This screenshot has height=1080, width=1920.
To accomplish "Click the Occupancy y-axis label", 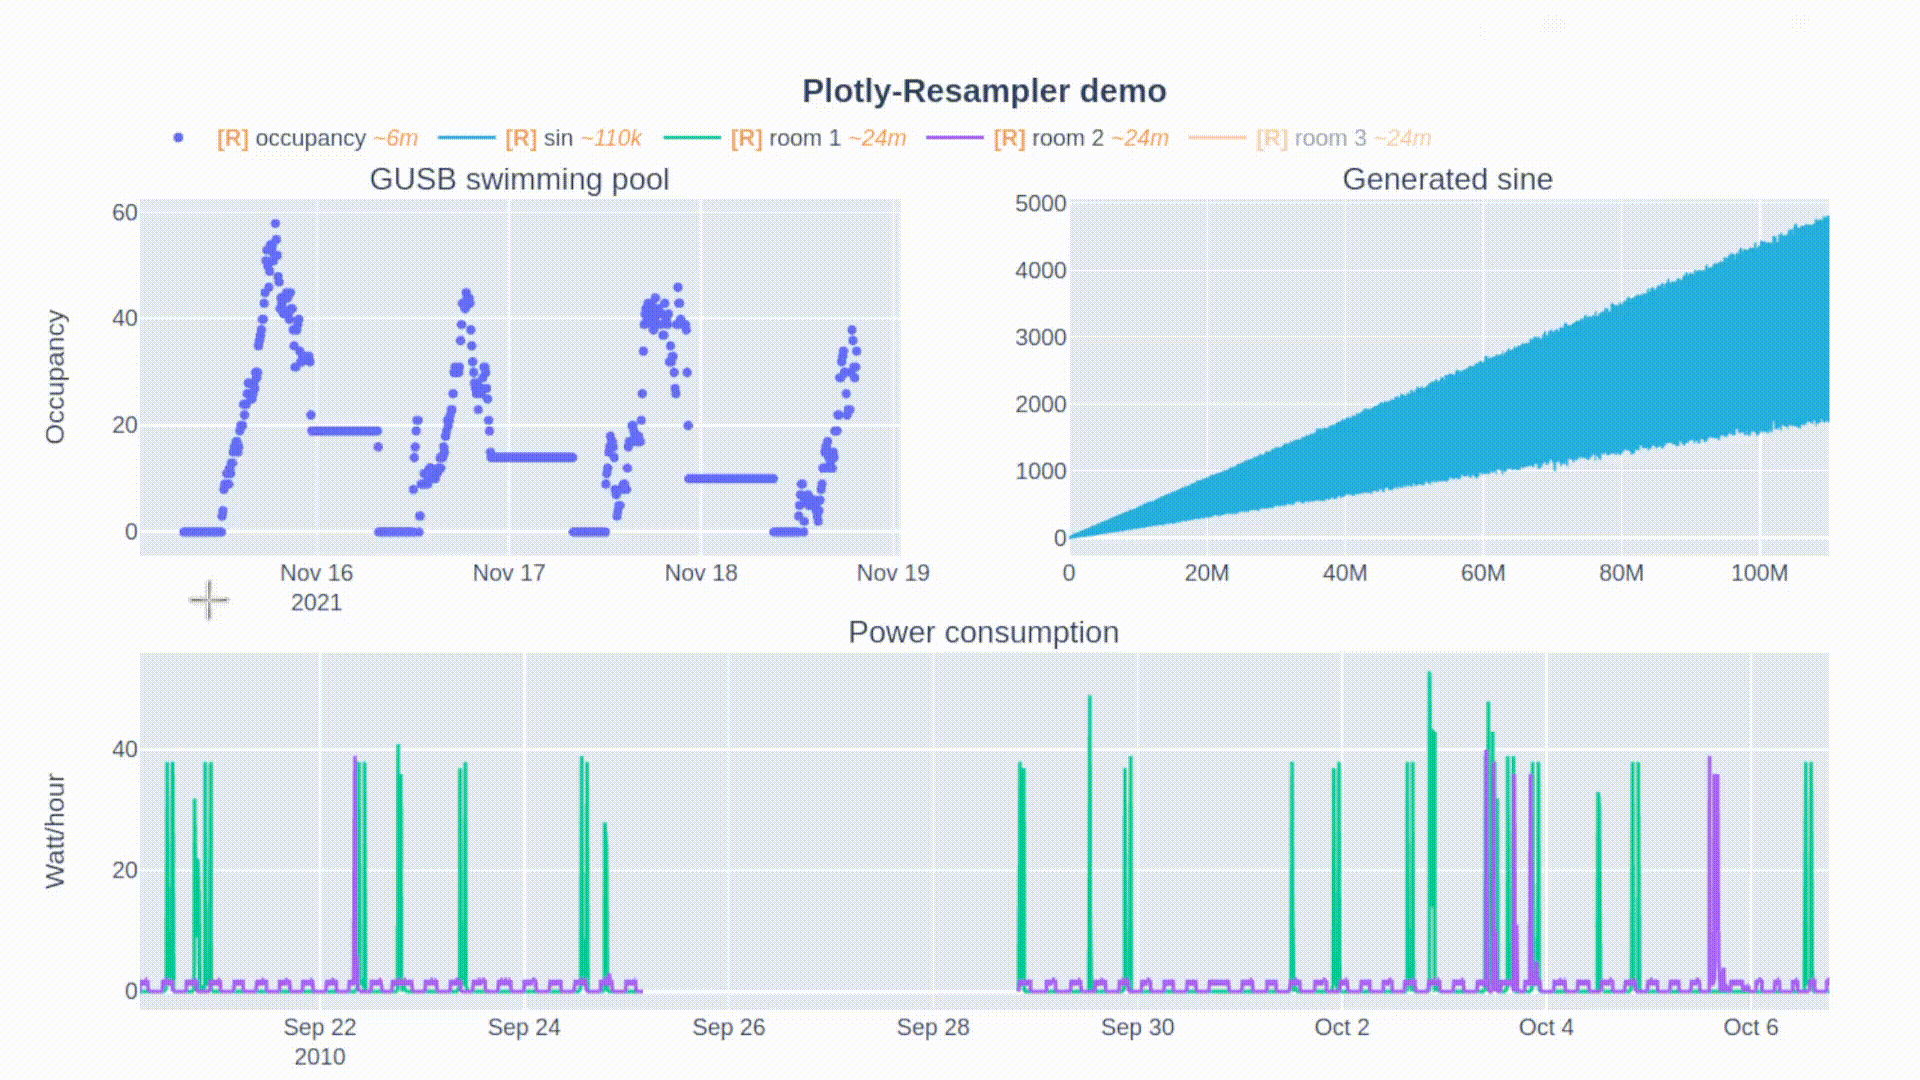I will click(55, 376).
